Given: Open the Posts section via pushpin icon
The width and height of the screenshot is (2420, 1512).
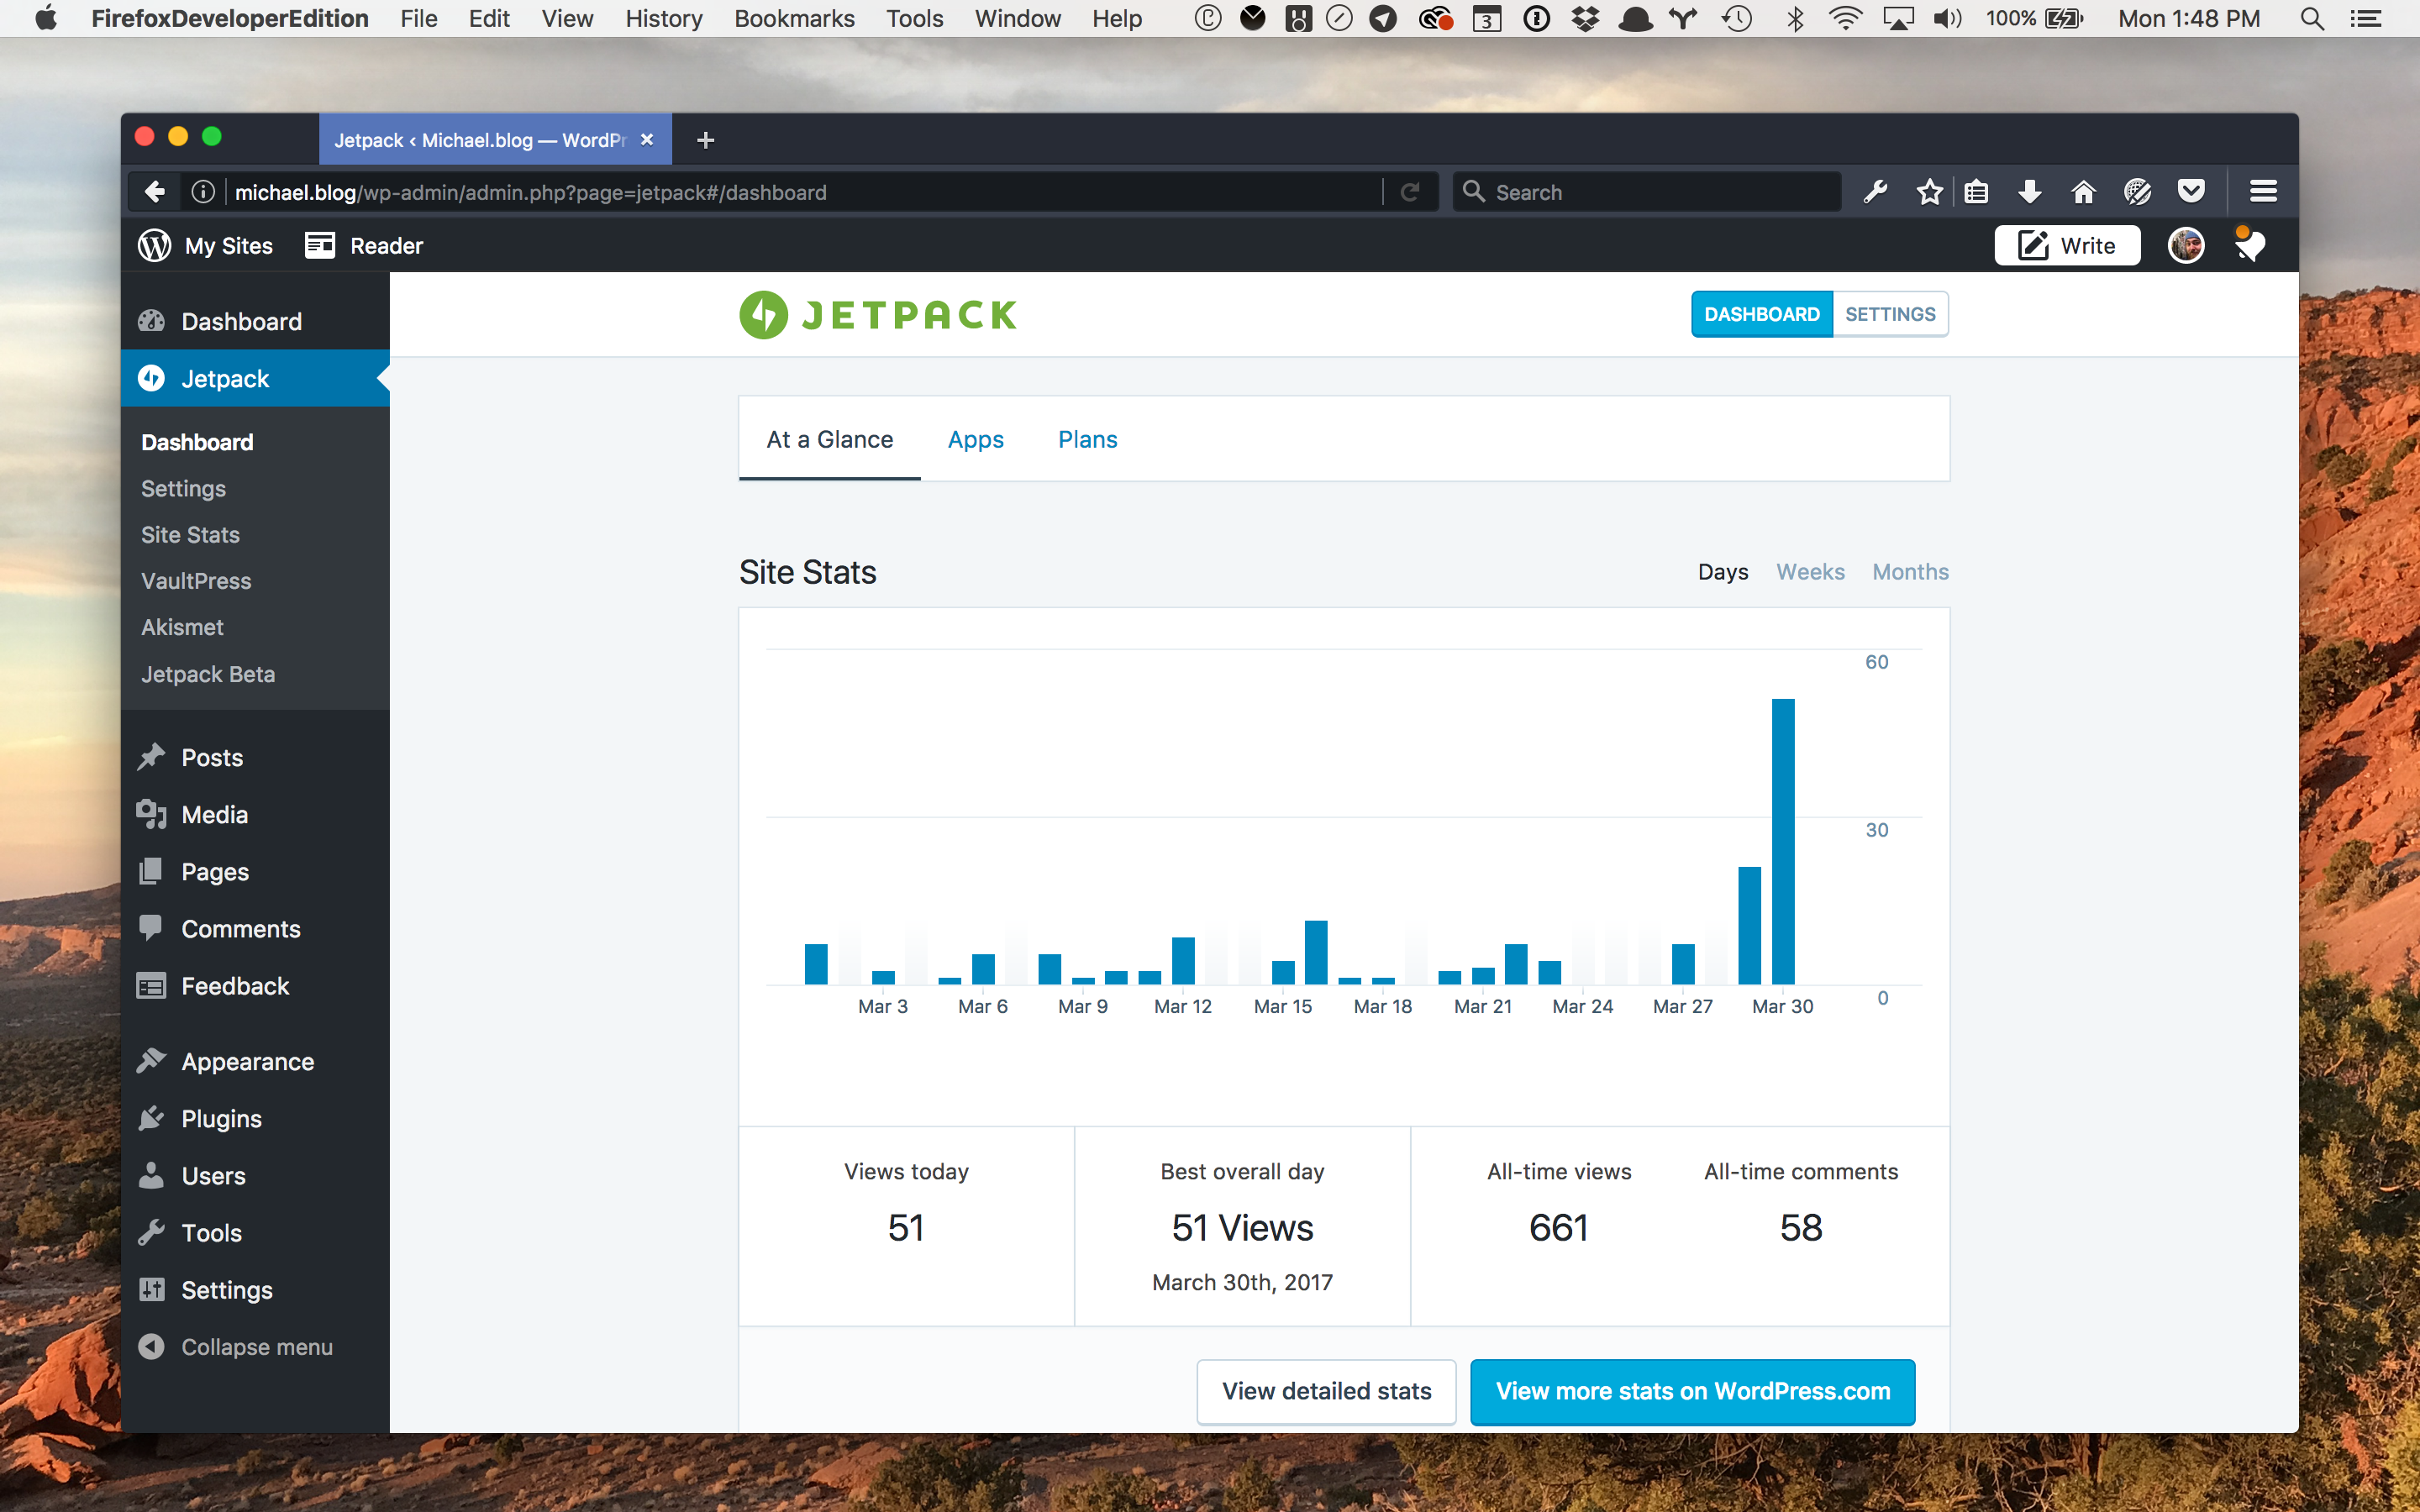Looking at the screenshot, I should 152,757.
